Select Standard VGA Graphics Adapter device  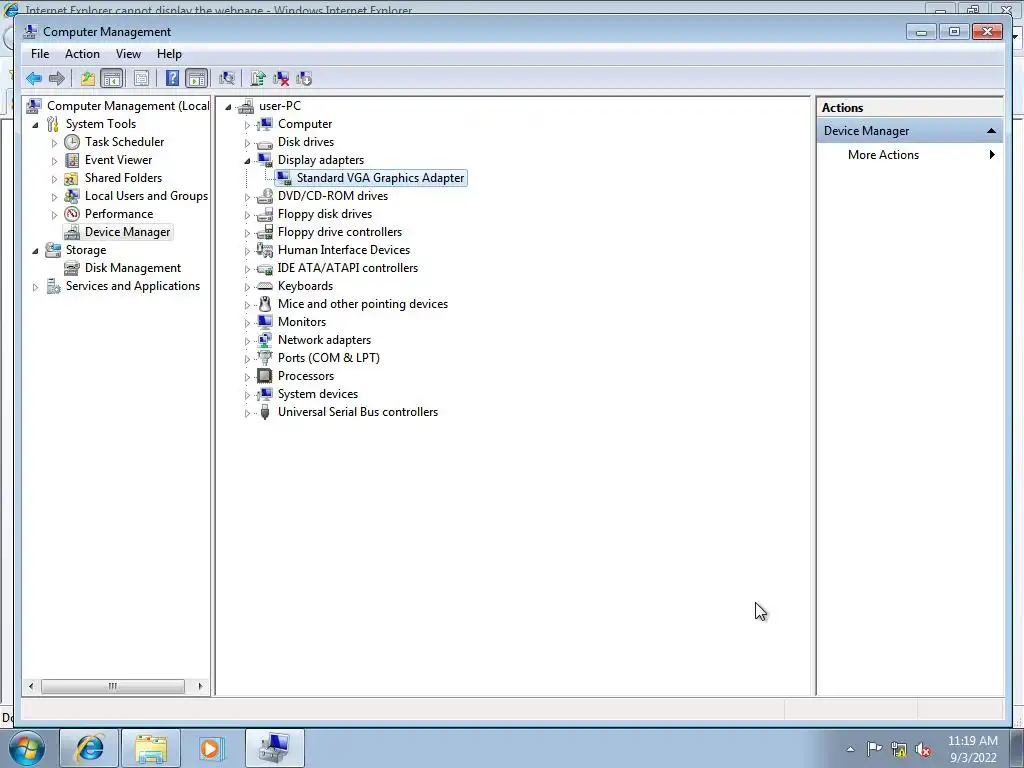click(380, 178)
